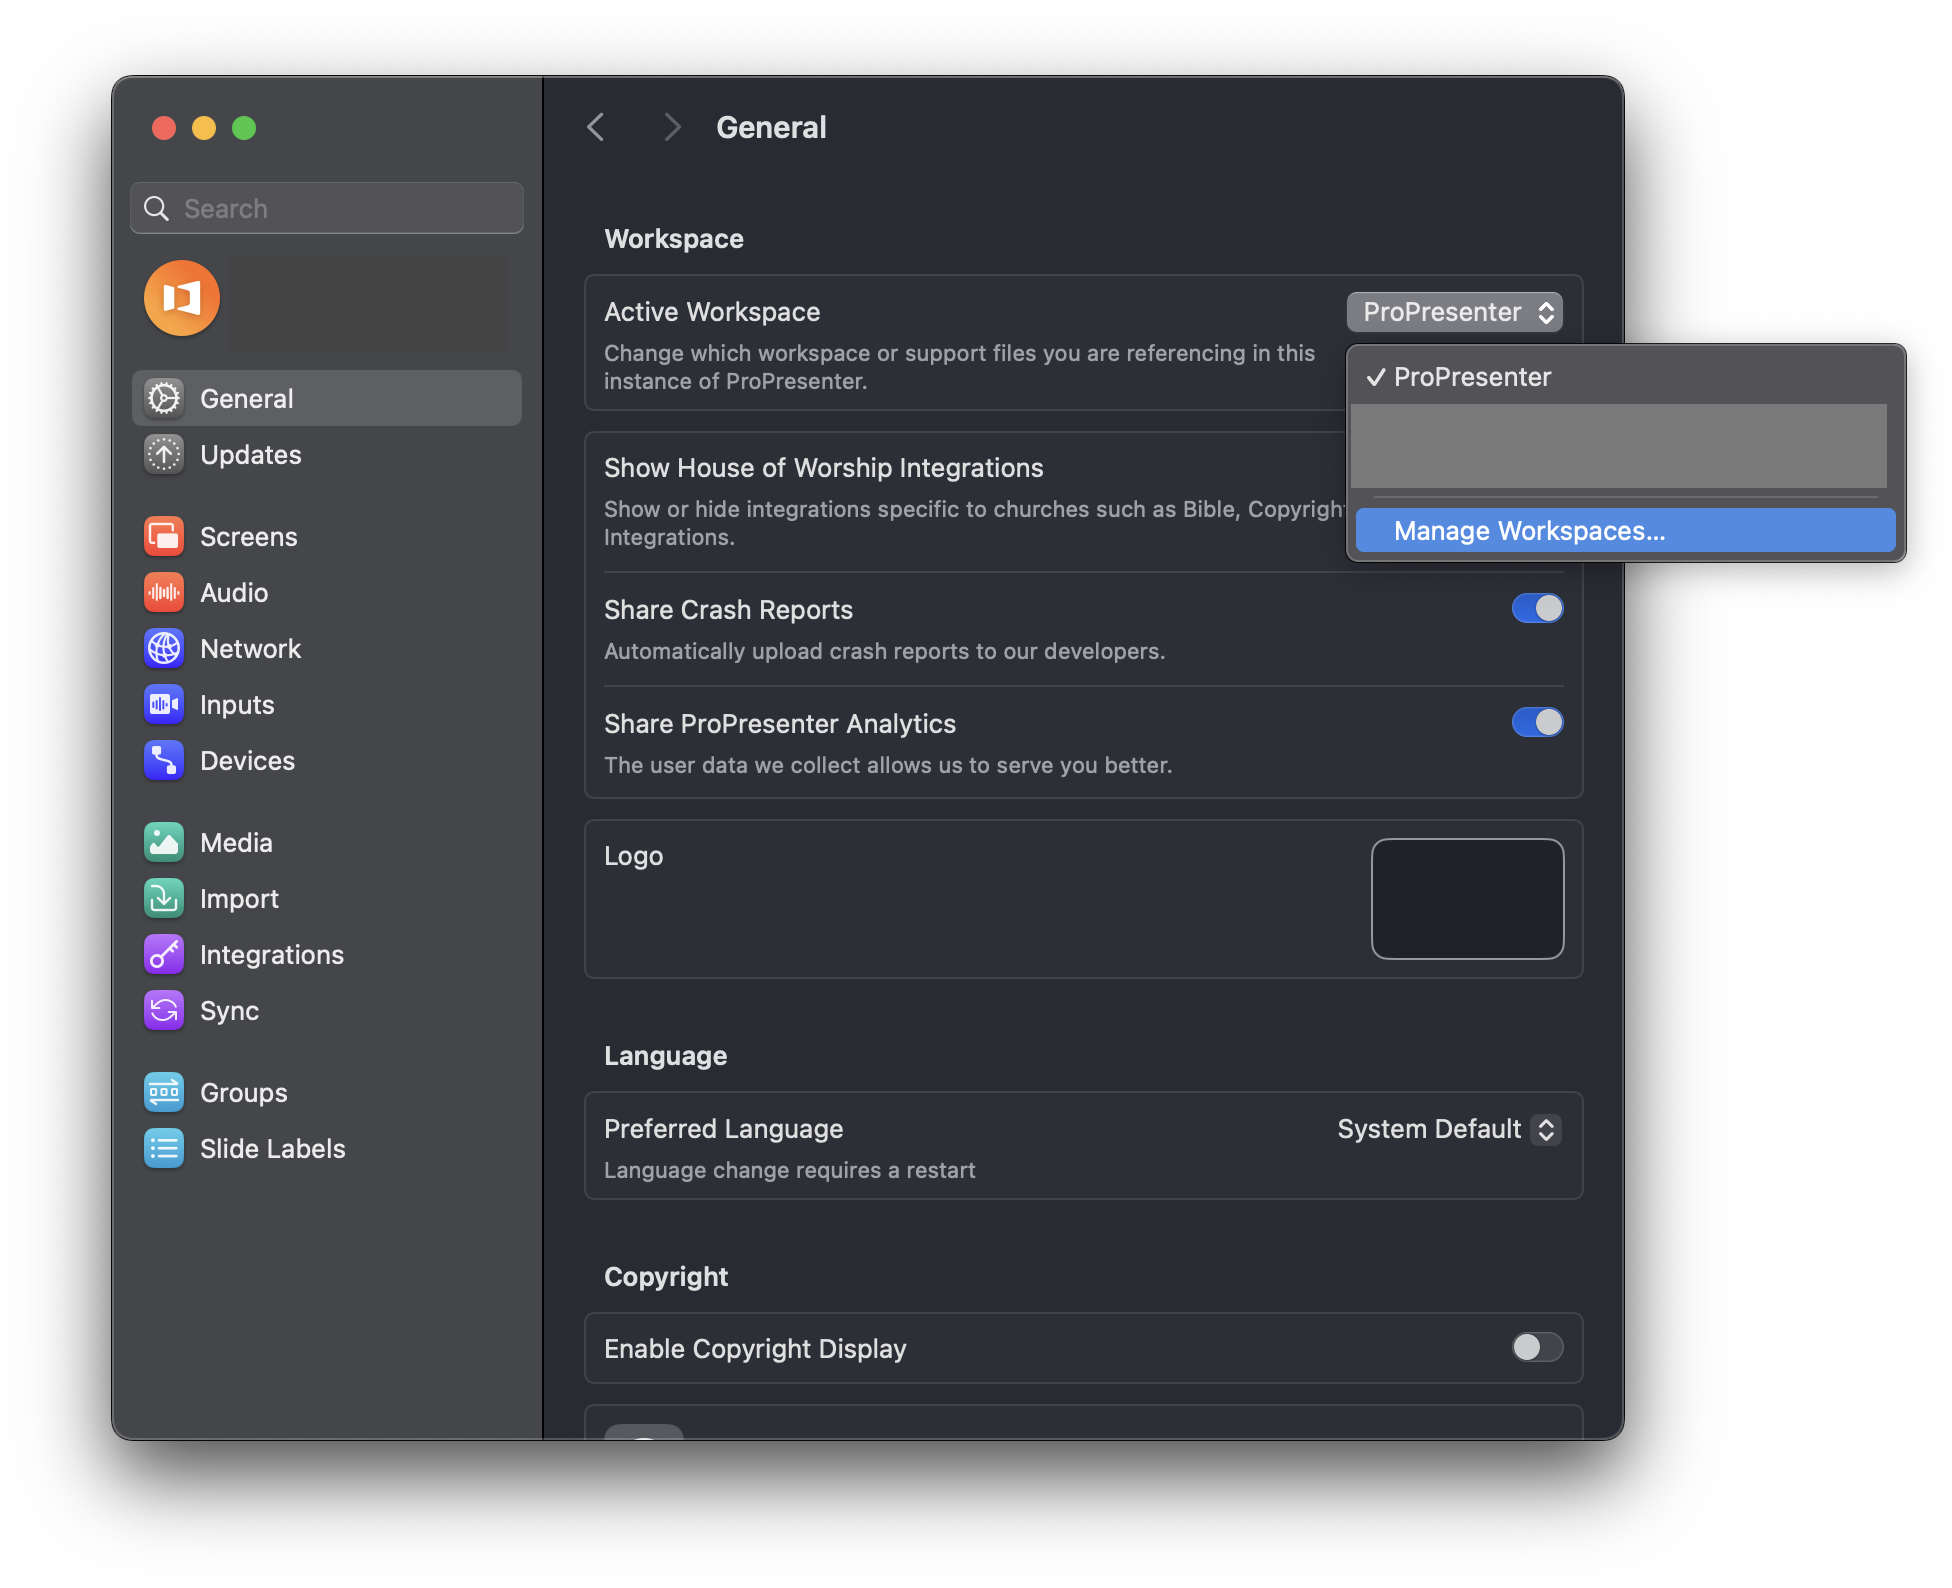This screenshot has height=1588, width=1952.
Task: Select the Network globe icon
Action: pos(164,649)
